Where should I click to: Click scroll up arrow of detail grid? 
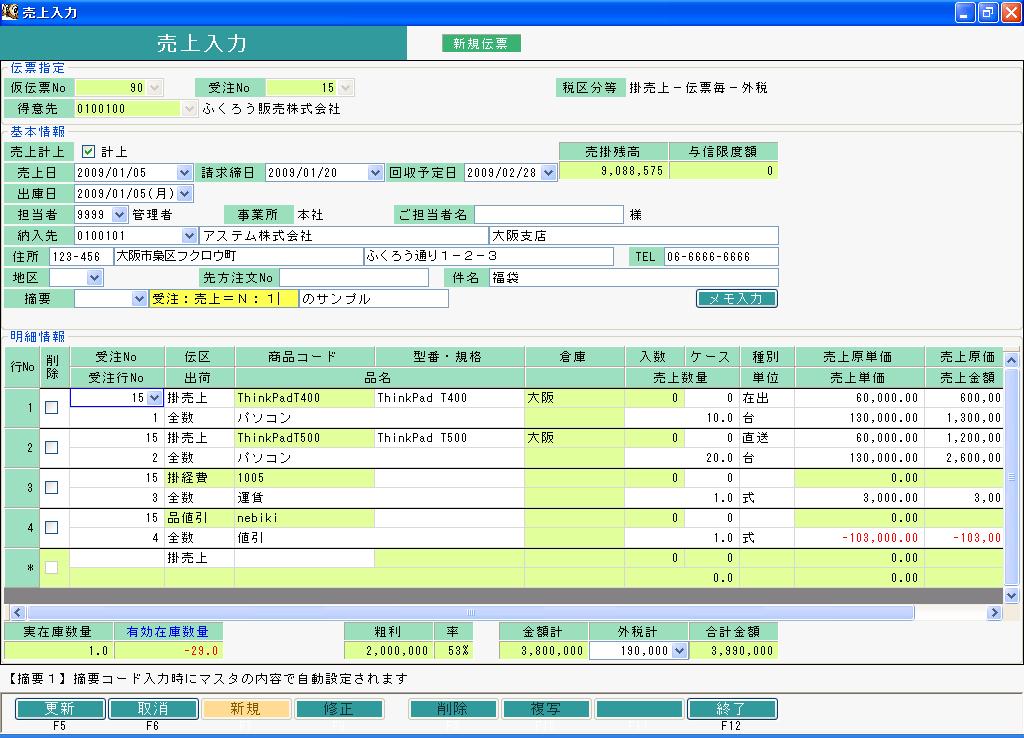1011,360
